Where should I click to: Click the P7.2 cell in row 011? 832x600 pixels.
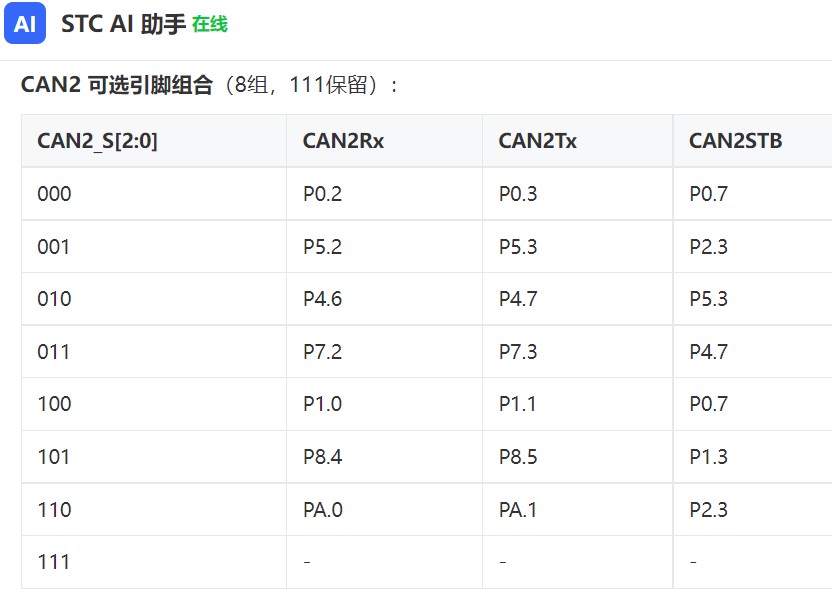(323, 352)
